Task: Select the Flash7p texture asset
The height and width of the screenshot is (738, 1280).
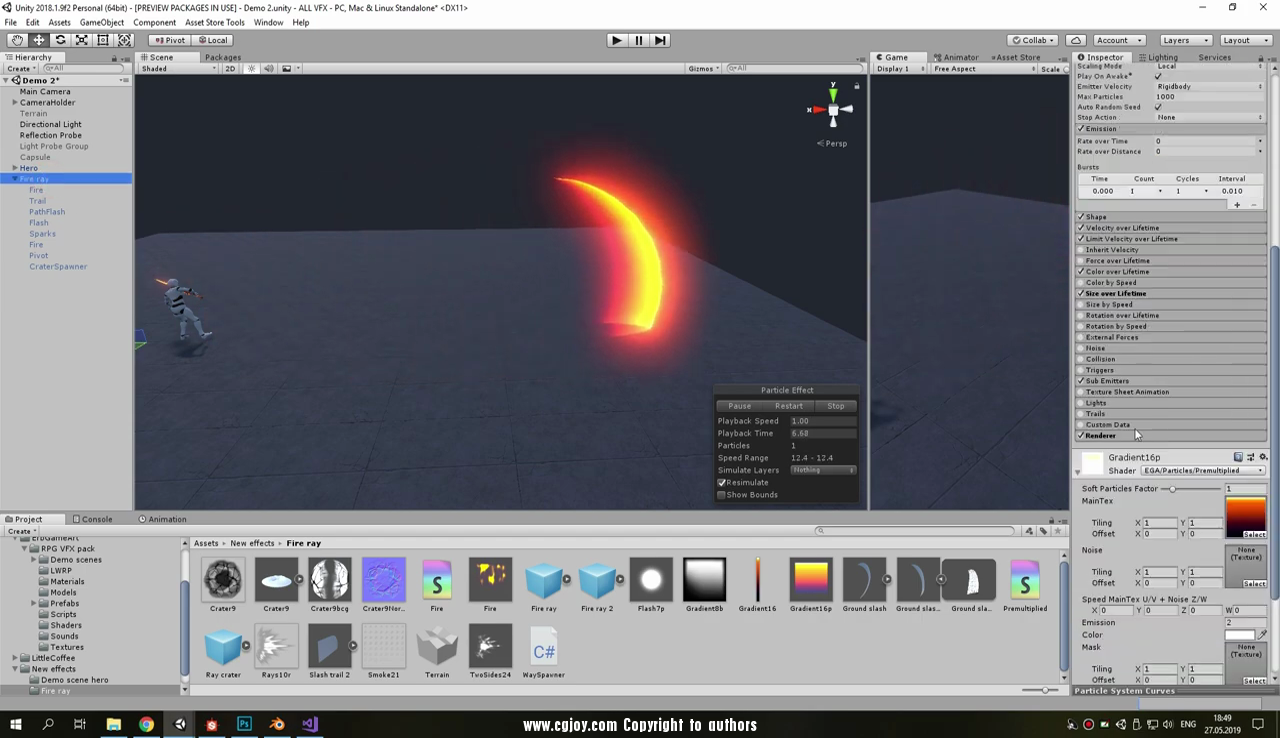Action: [651, 586]
